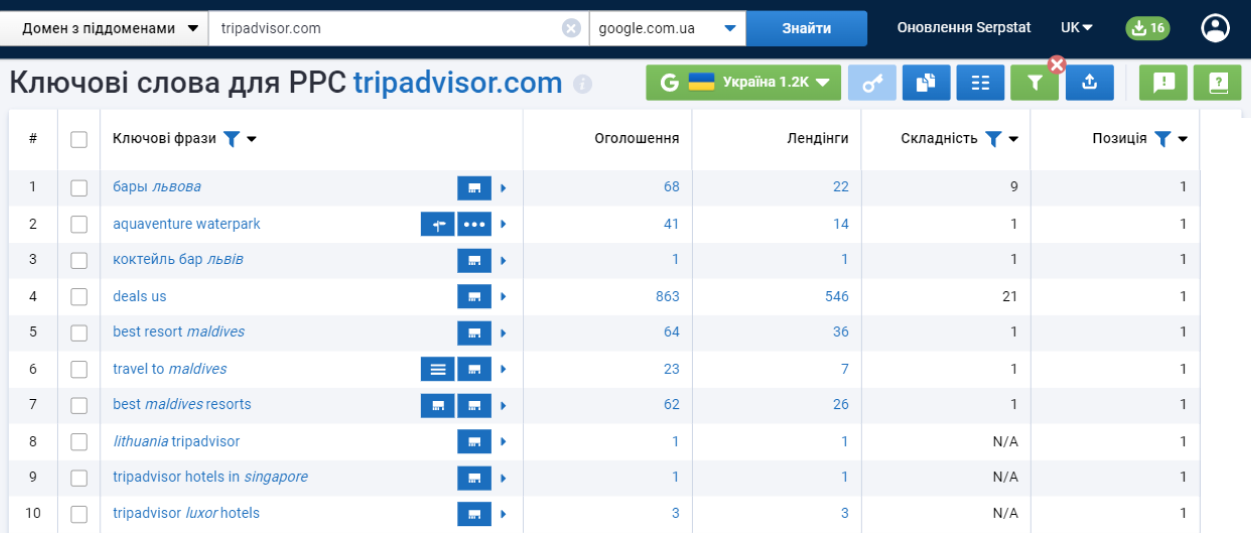Open ads count 68 for бары львова
1251x541 pixels.
(x=671, y=187)
